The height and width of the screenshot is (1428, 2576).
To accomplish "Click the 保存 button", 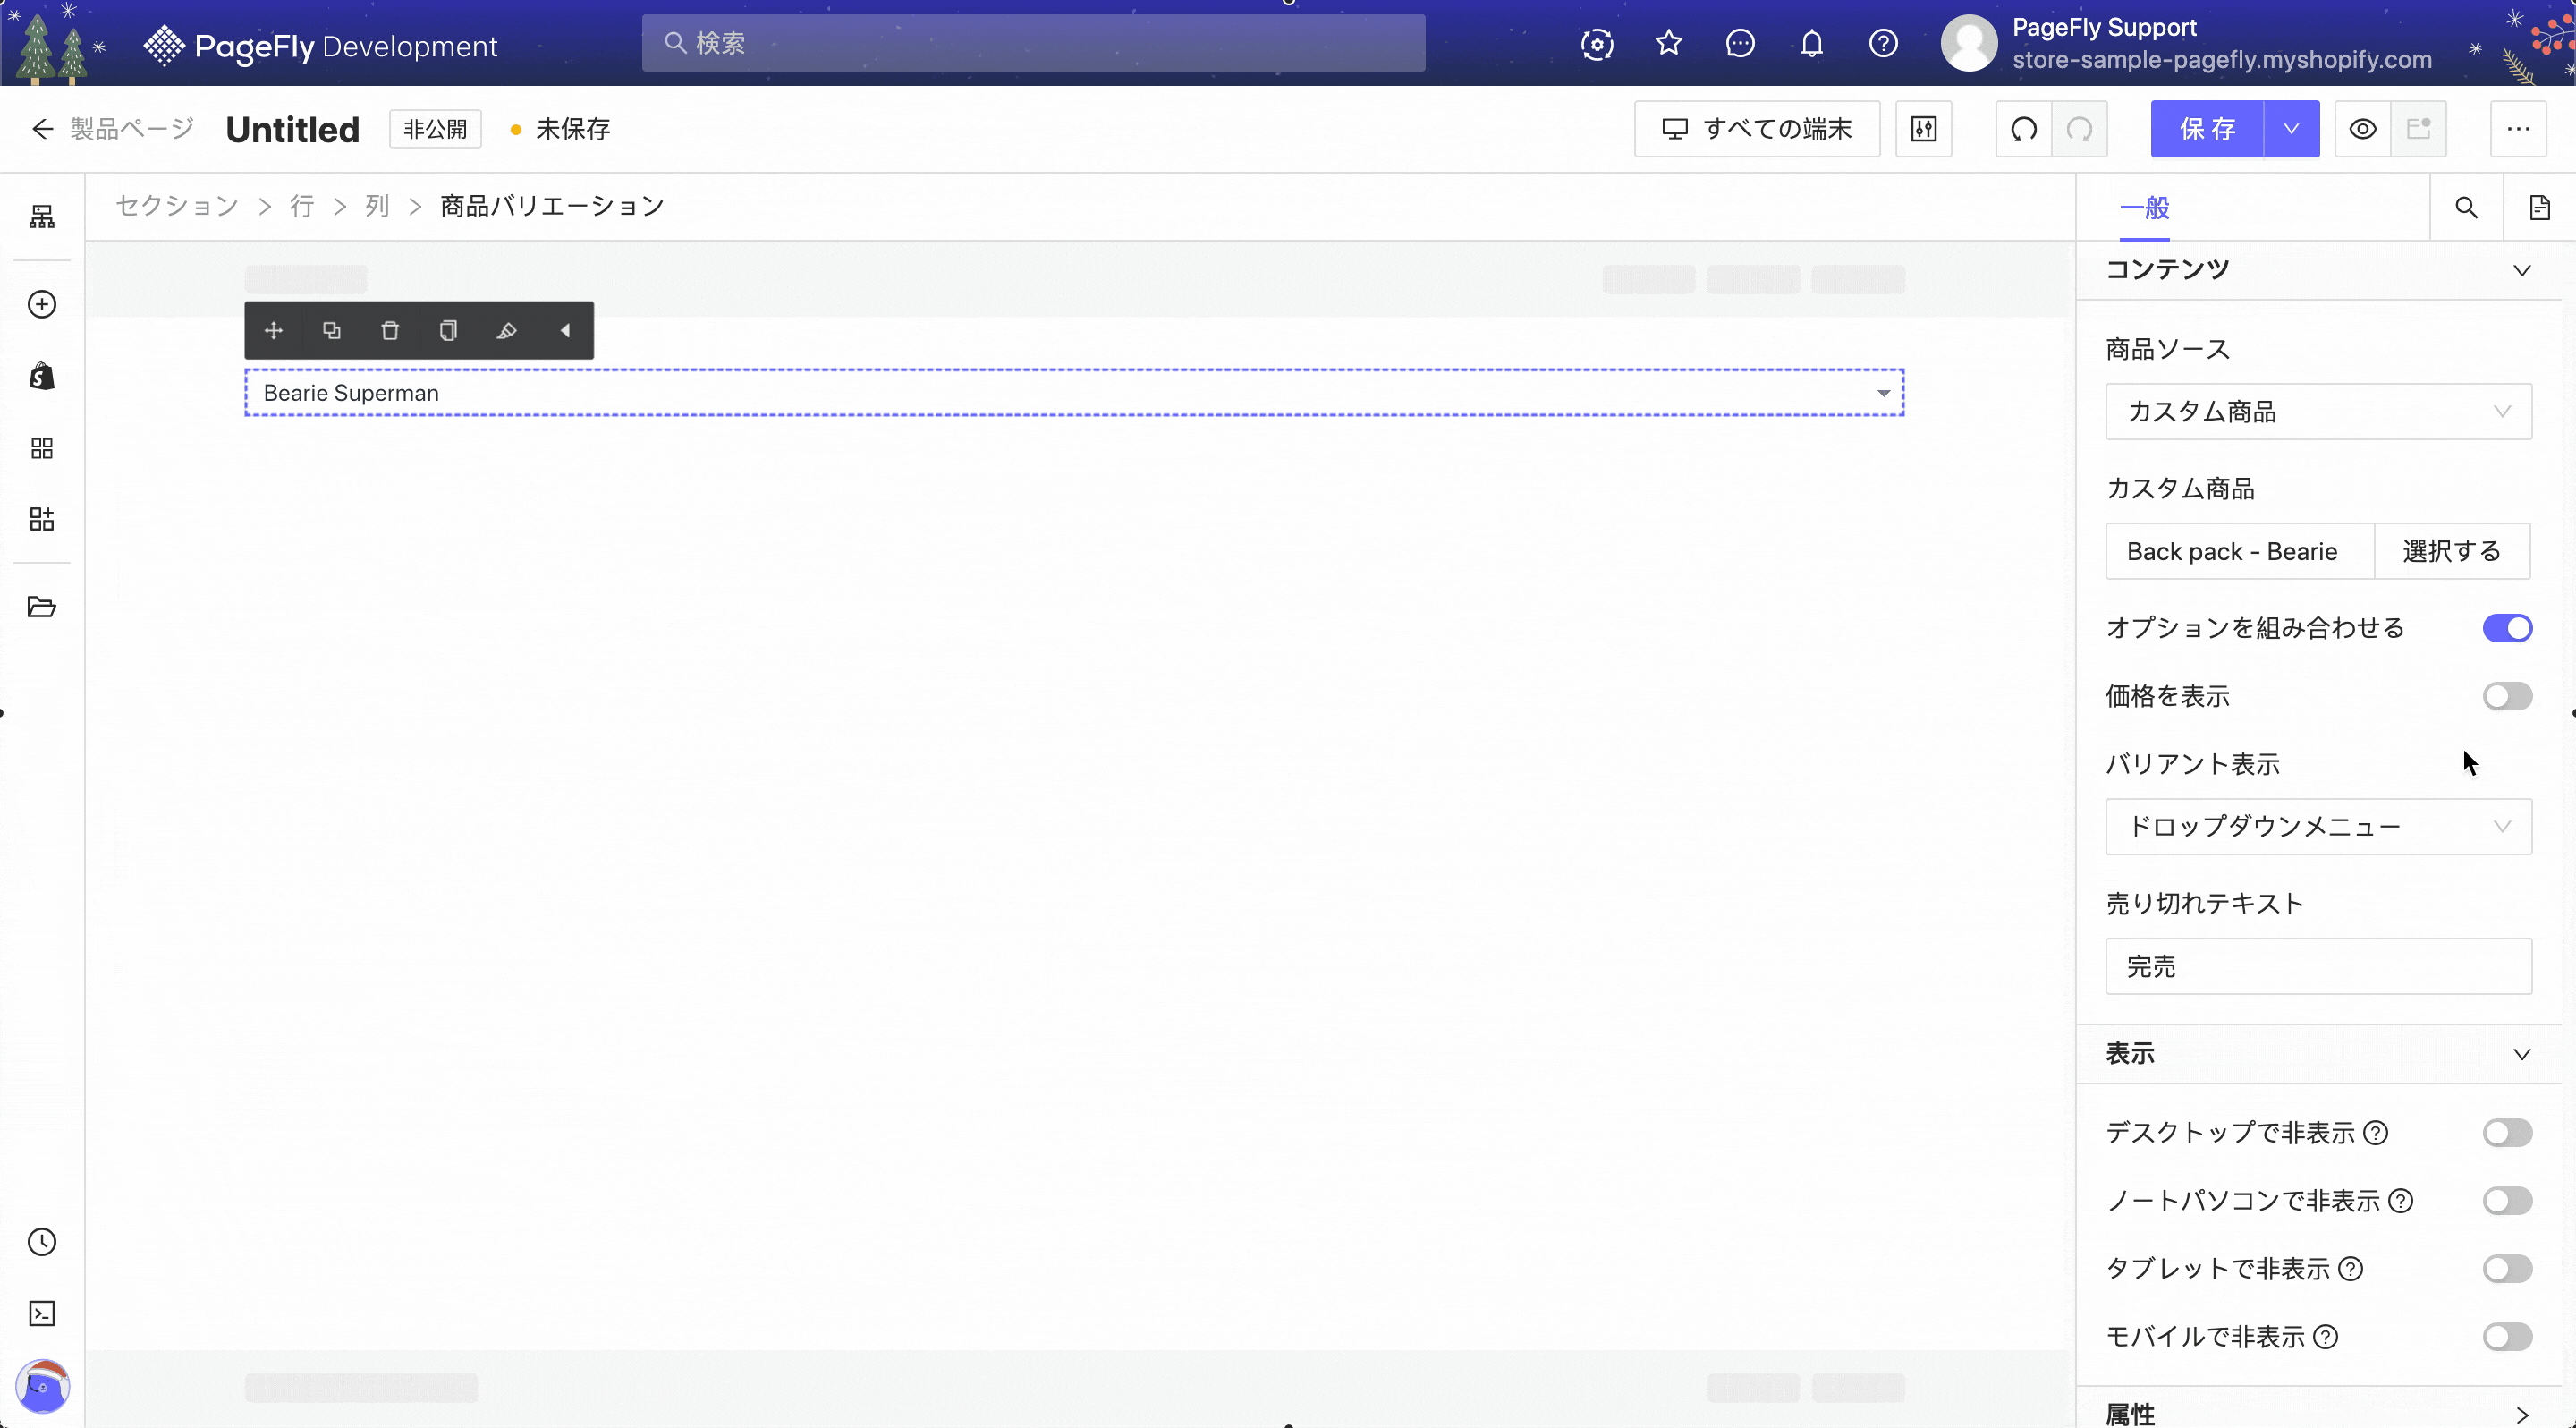I will click(x=2207, y=129).
